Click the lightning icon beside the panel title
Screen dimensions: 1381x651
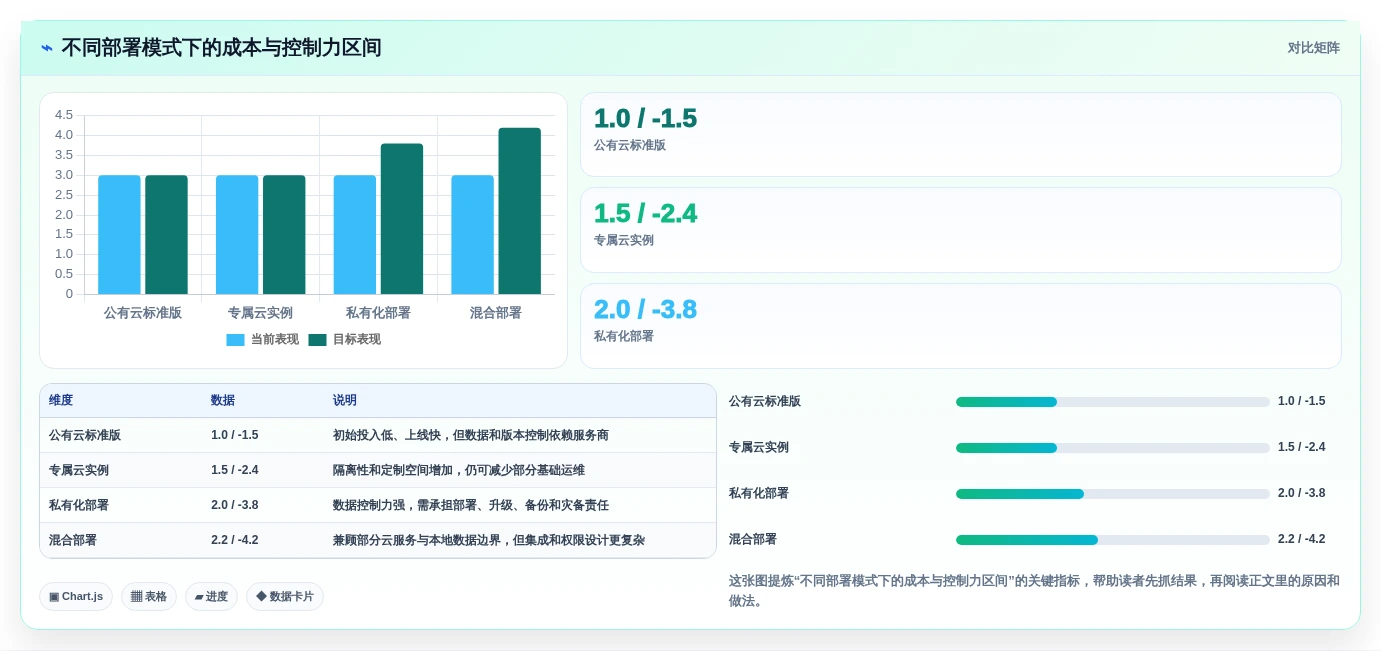click(x=47, y=48)
